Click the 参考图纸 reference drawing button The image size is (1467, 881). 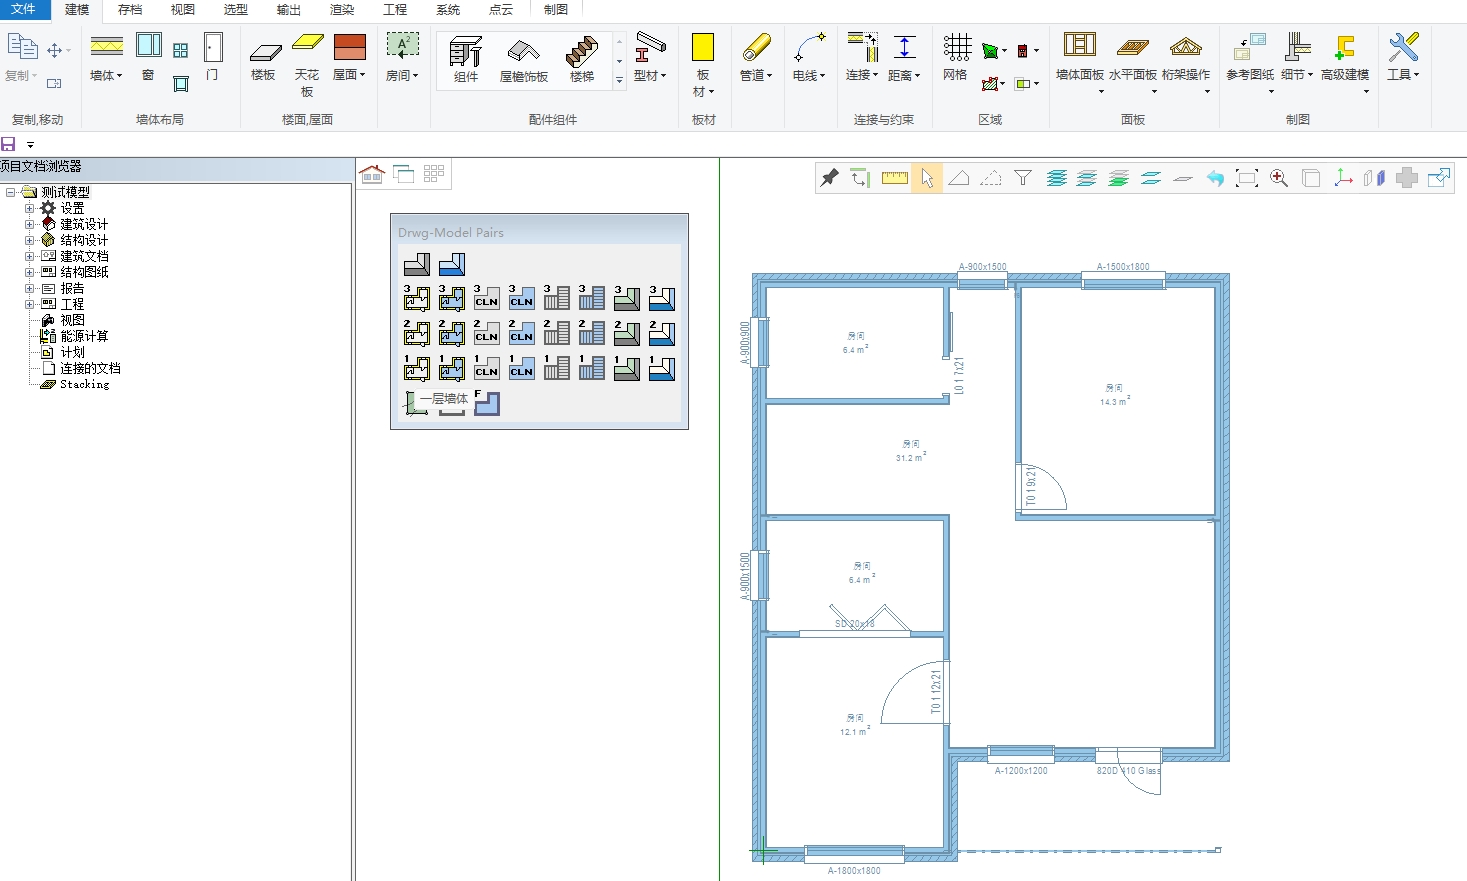1250,60
